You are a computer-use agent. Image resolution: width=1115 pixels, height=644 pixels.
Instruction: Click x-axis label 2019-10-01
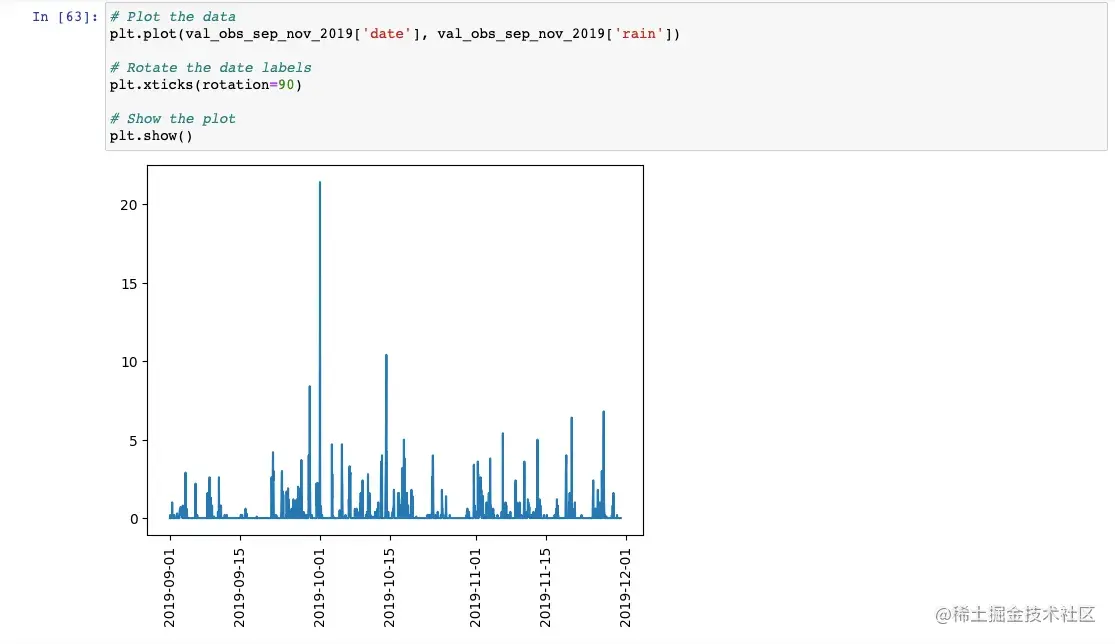coord(319,588)
